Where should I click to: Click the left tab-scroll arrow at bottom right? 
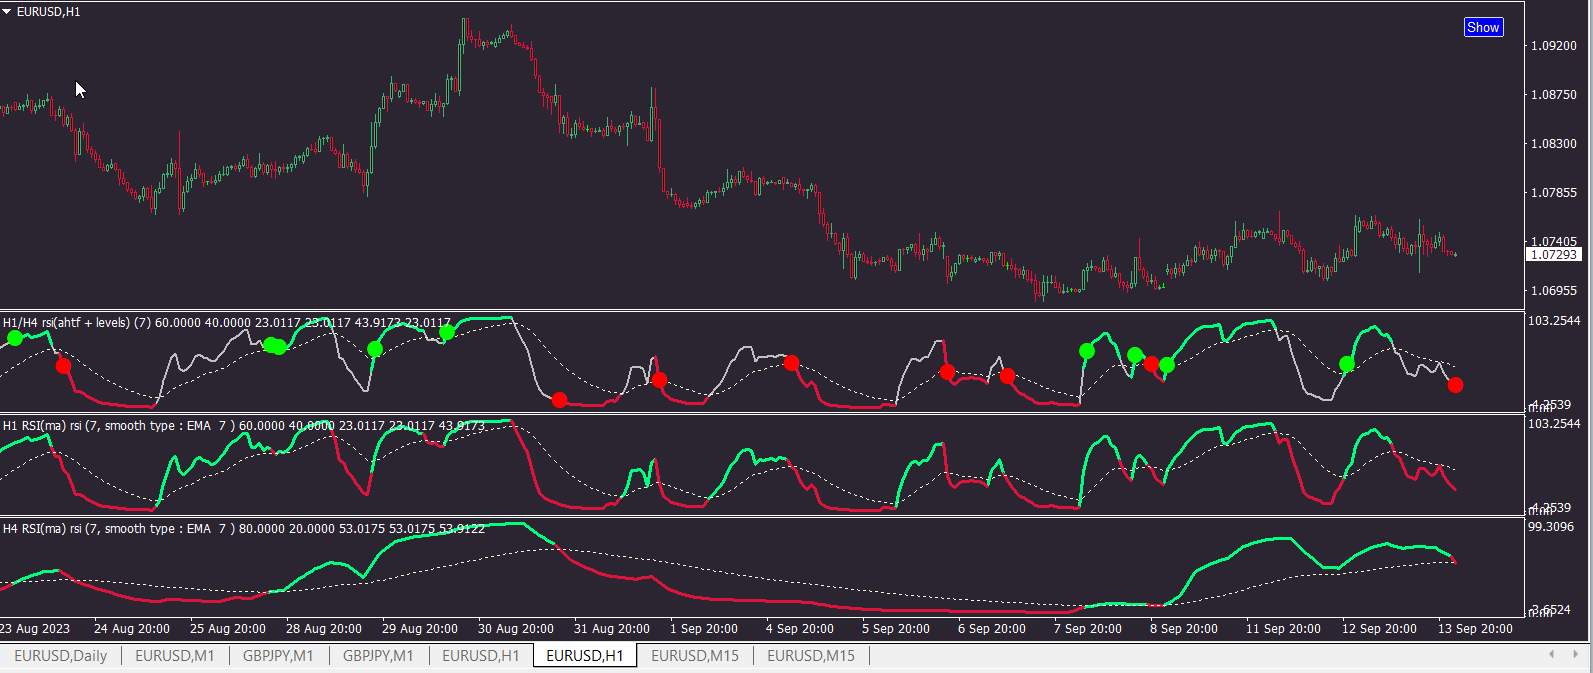(1551, 655)
